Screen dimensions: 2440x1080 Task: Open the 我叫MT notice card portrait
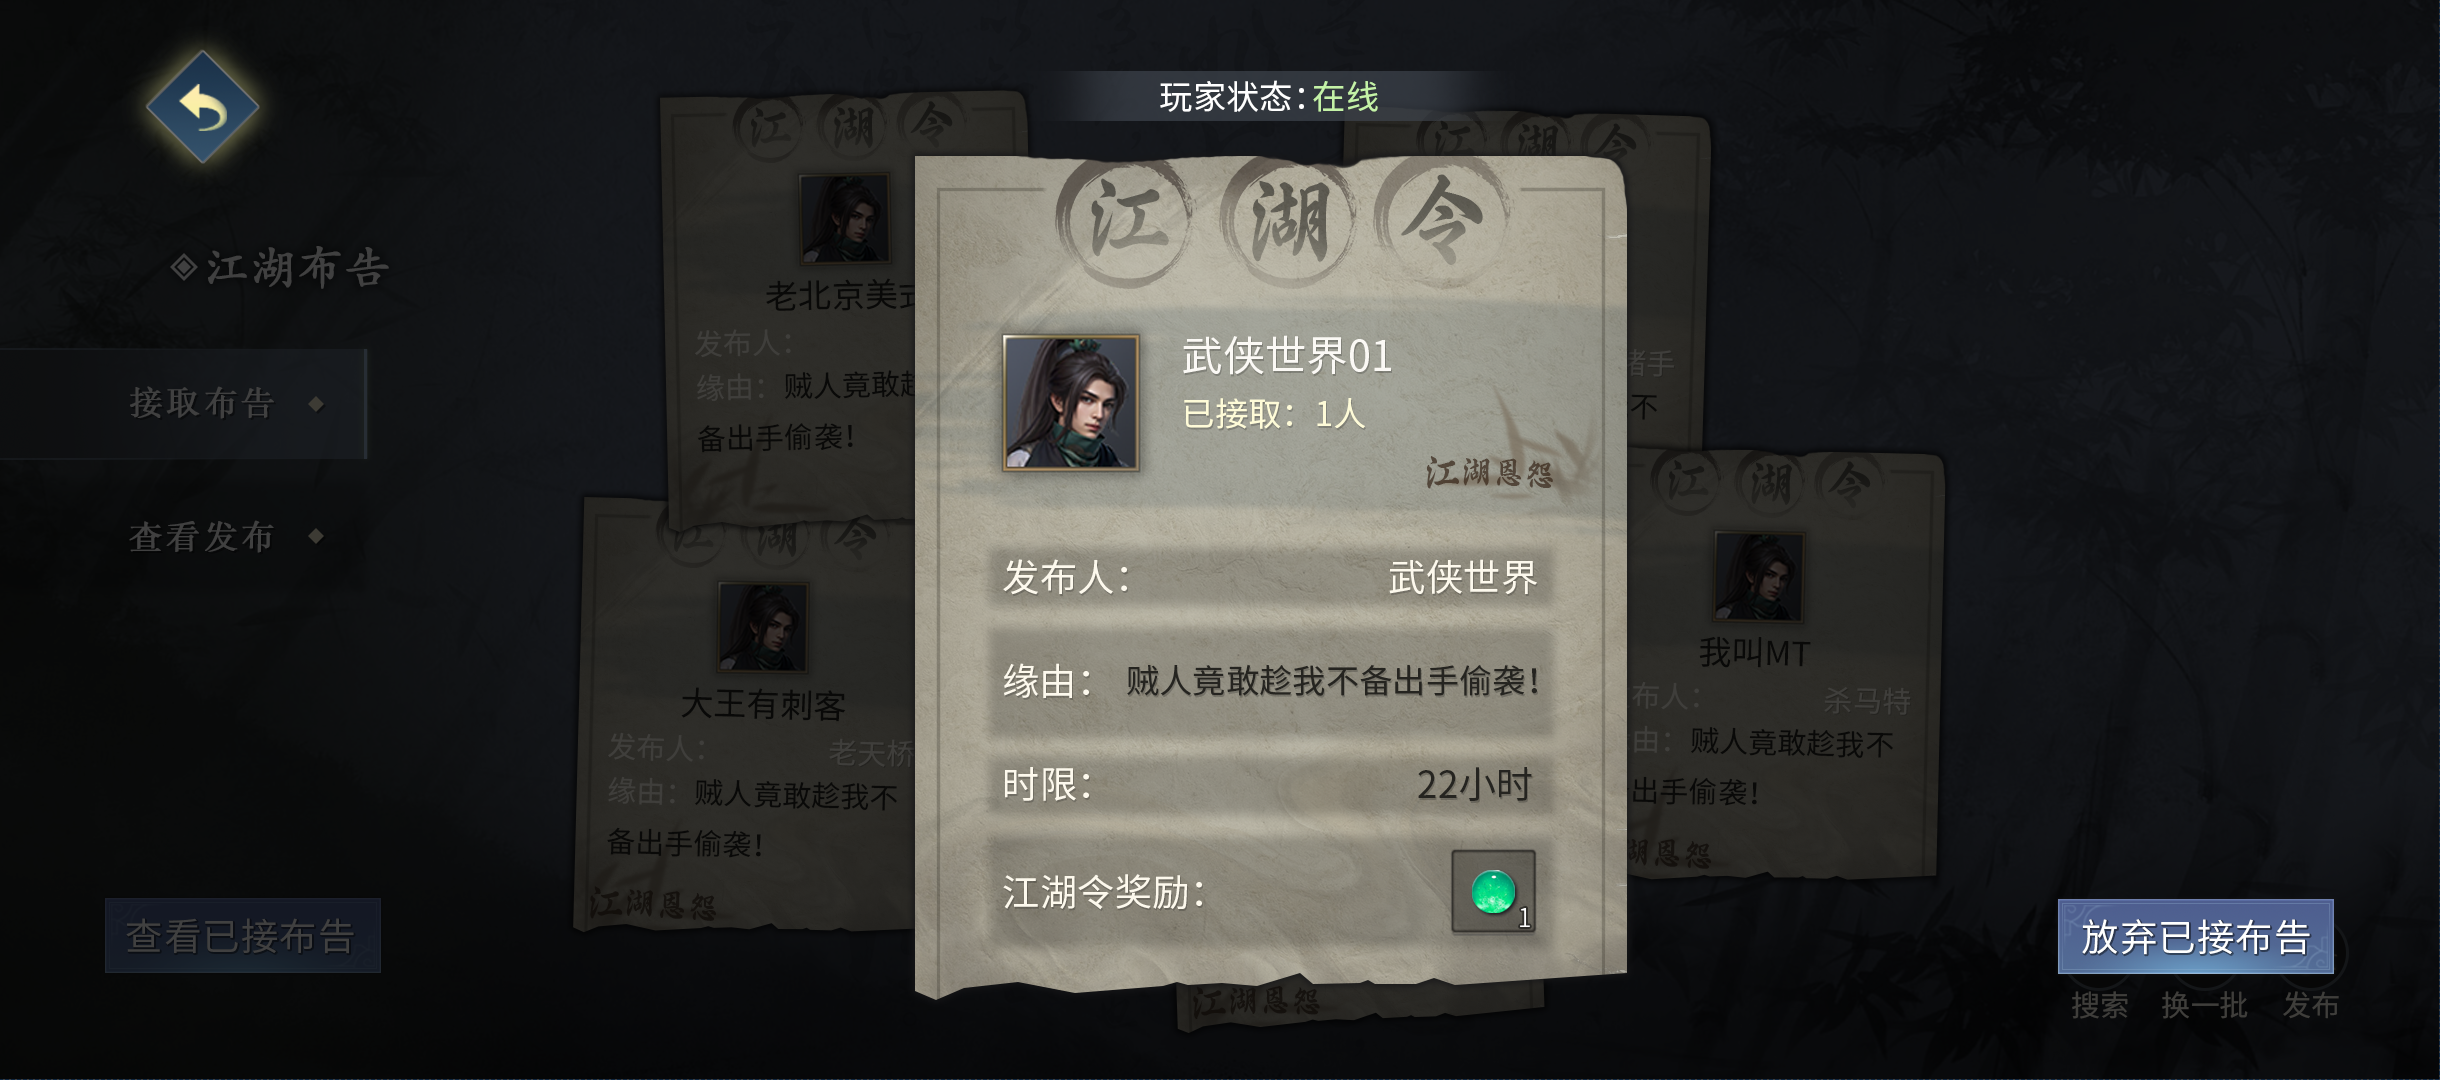[x=1759, y=577]
